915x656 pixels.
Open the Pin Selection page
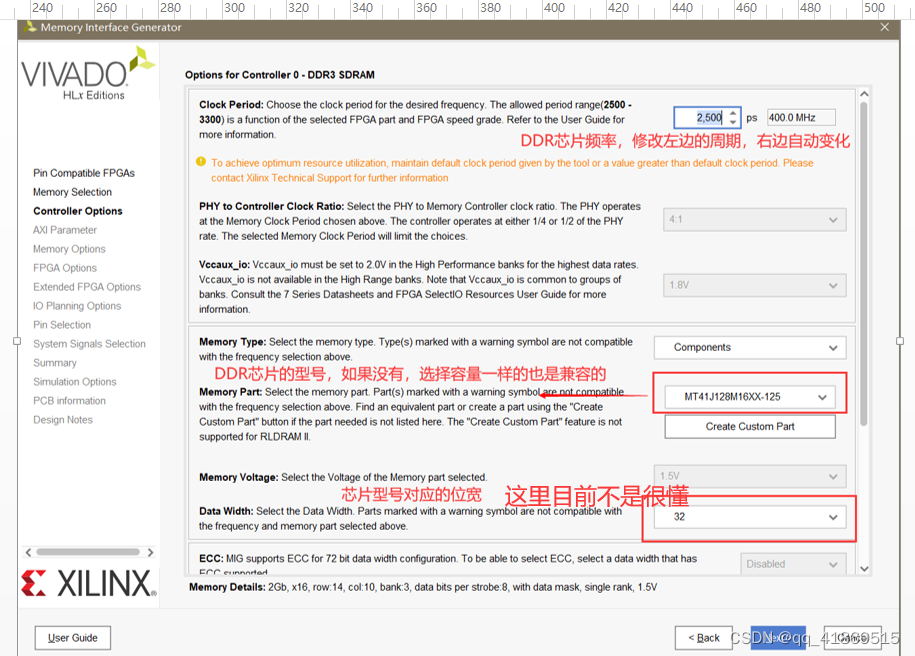[62, 324]
